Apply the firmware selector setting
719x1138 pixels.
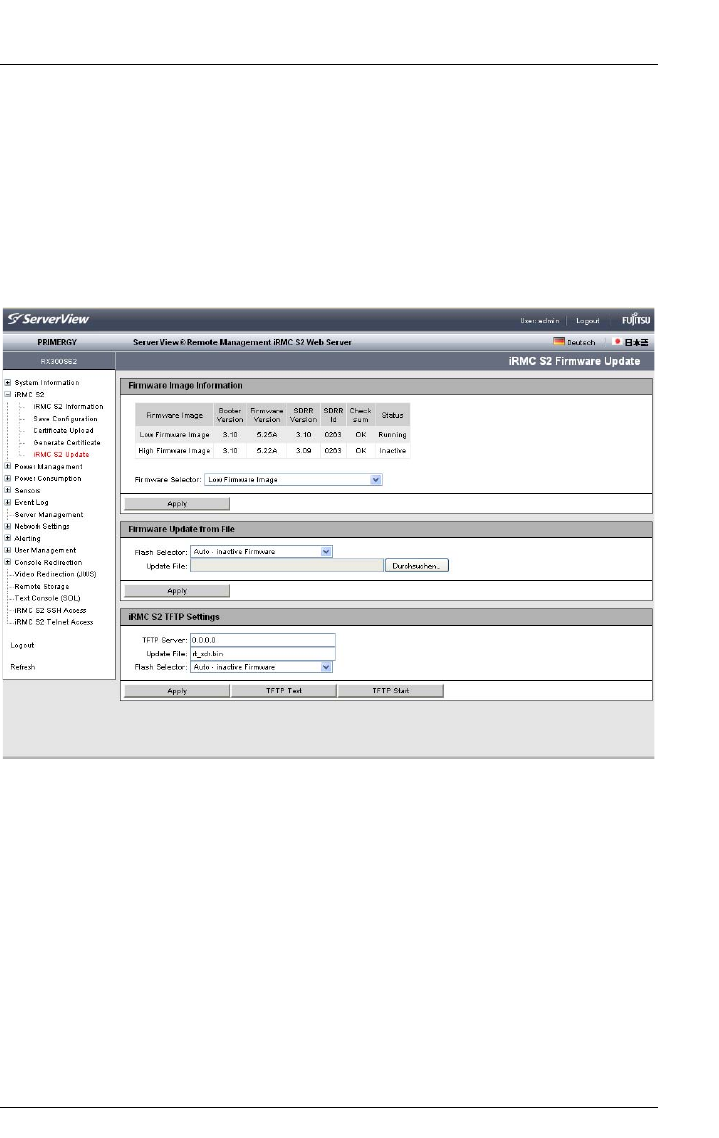pos(177,504)
